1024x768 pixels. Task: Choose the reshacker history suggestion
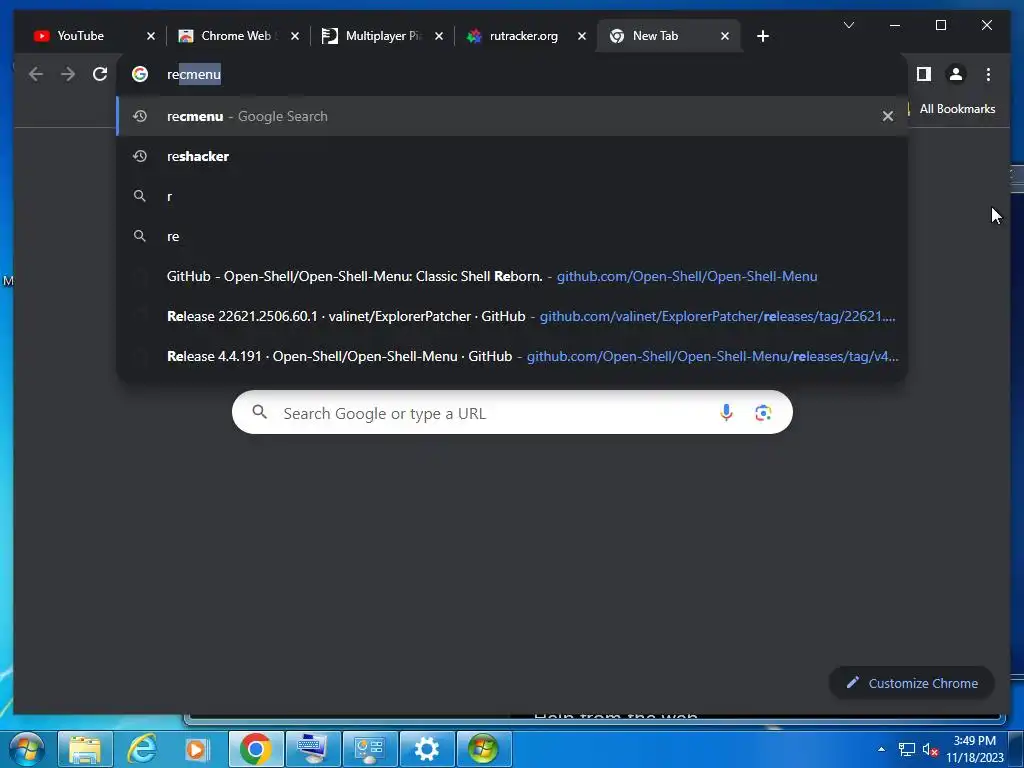[512, 156]
